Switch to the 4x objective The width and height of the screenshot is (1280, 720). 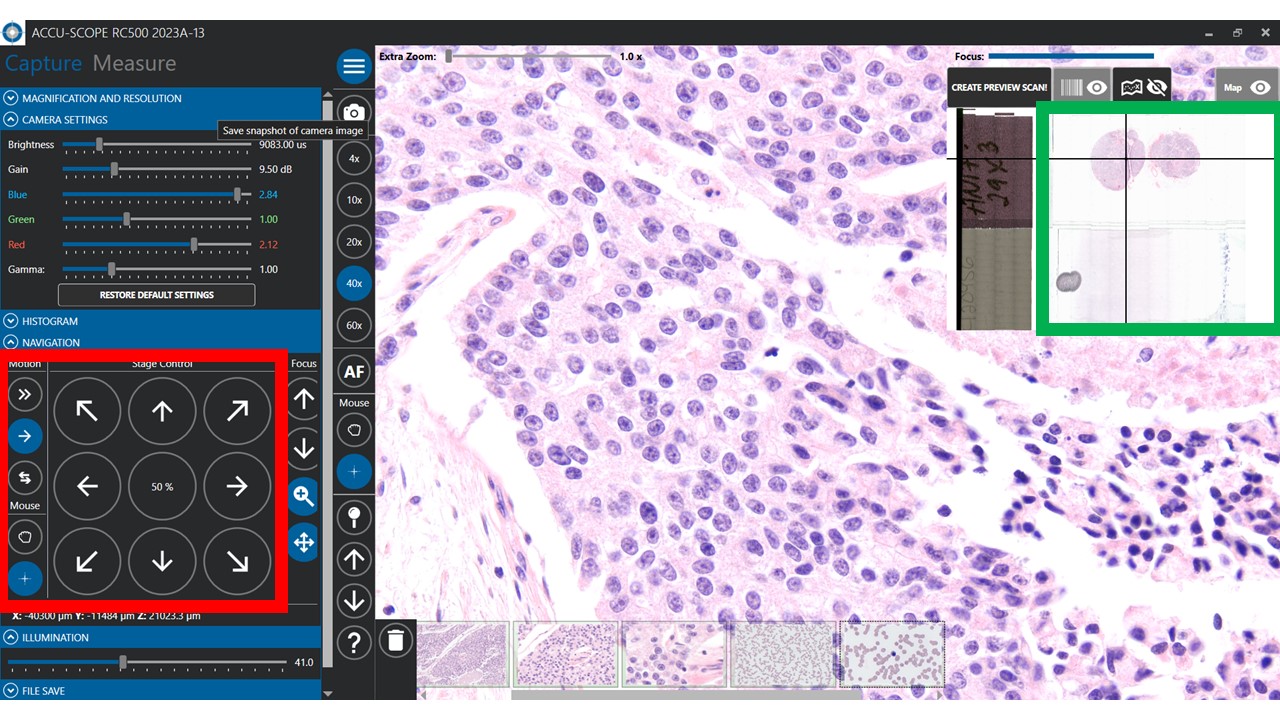(x=354, y=158)
